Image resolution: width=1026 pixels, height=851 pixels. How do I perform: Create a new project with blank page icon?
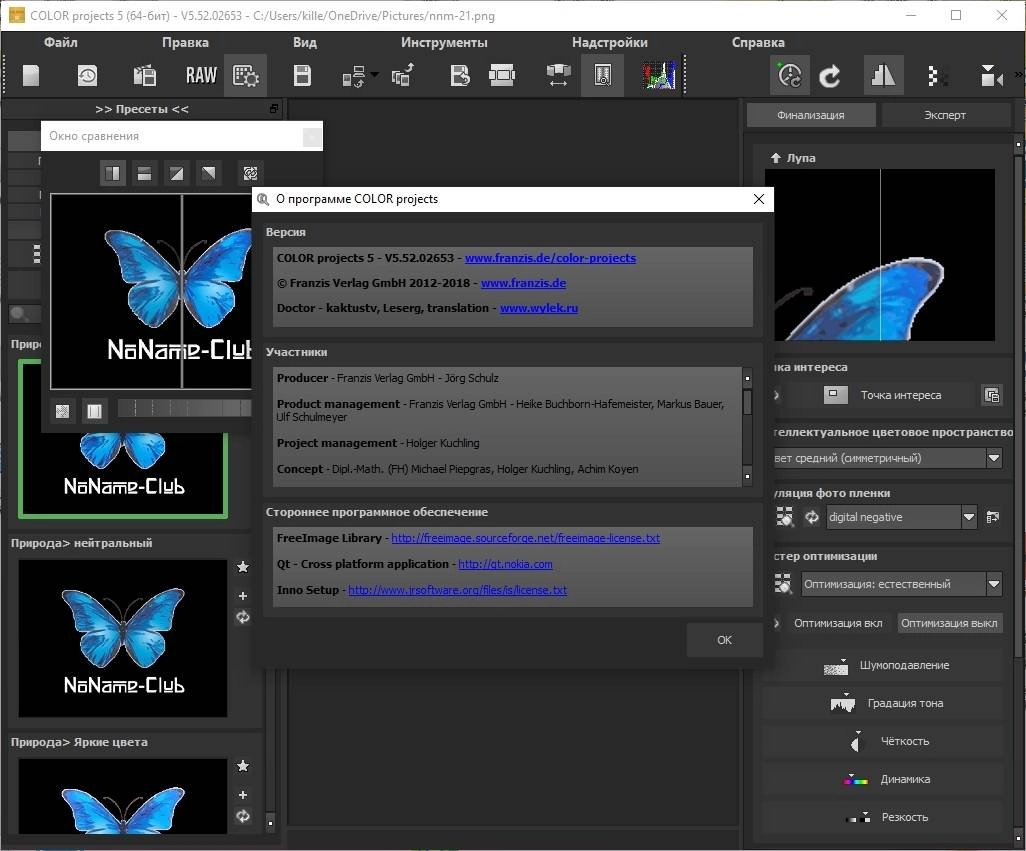pos(31,76)
